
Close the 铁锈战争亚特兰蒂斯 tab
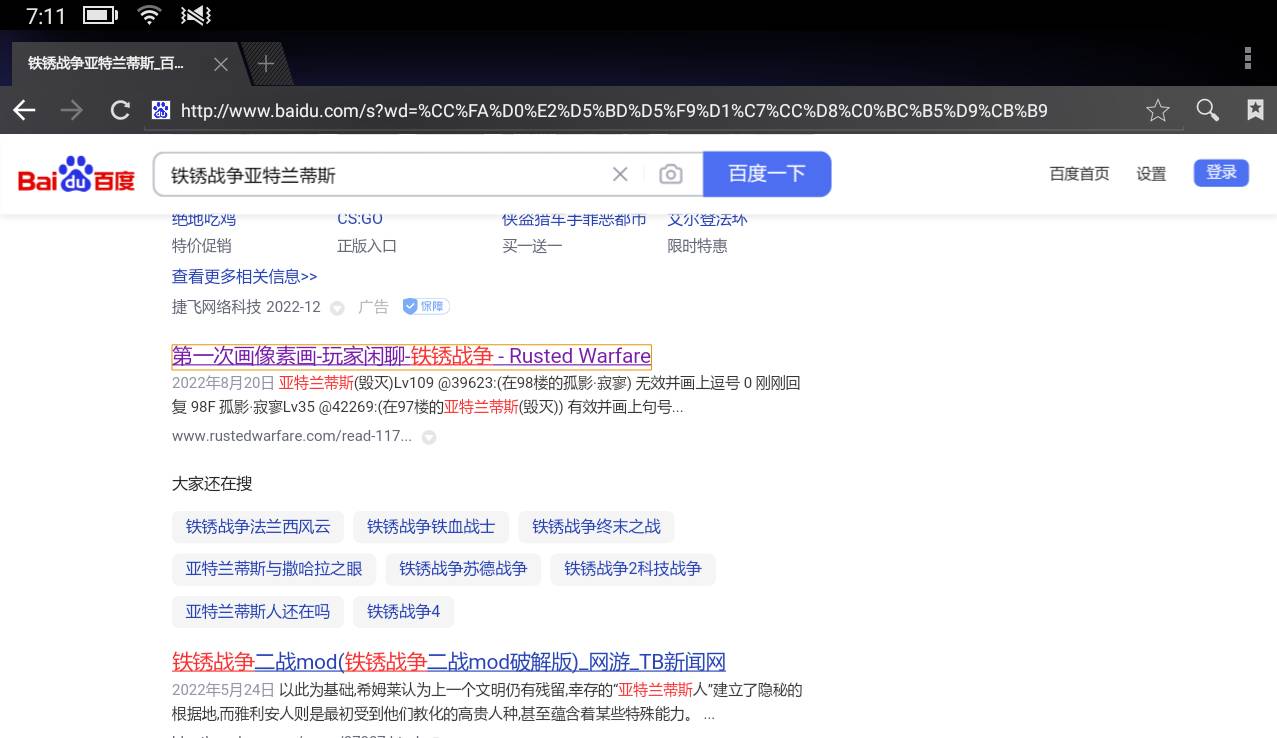pyautogui.click(x=221, y=64)
